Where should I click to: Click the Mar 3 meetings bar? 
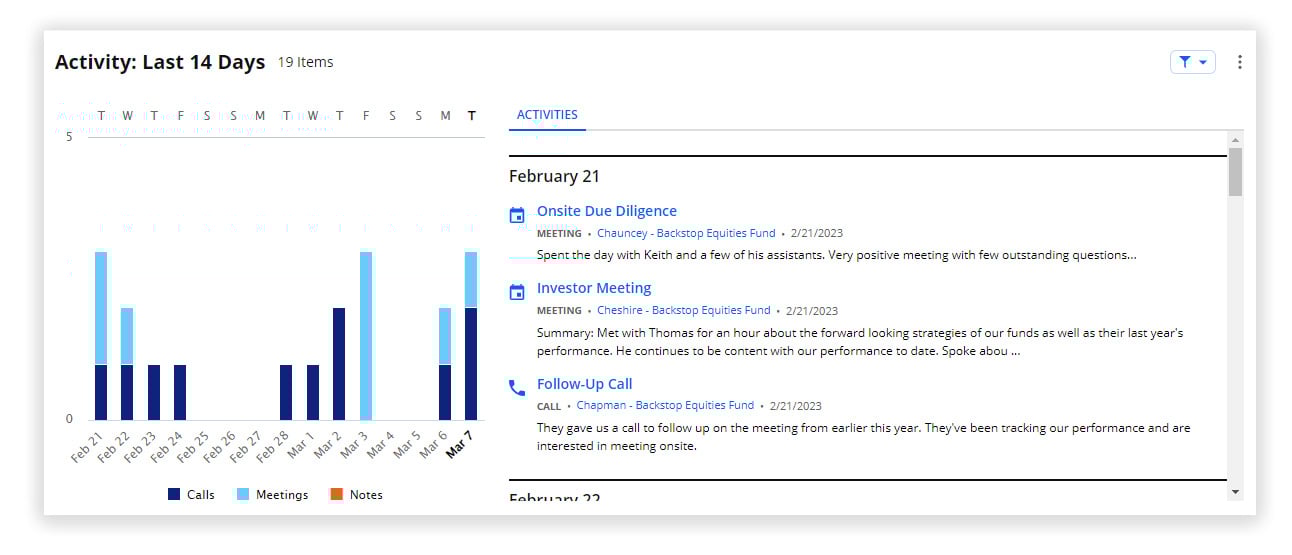366,335
